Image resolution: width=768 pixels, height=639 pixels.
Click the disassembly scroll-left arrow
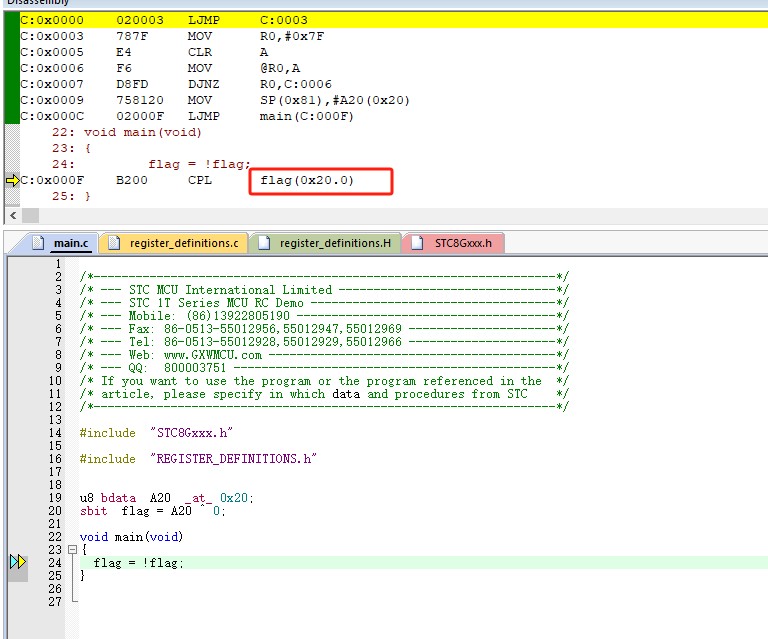(x=13, y=215)
